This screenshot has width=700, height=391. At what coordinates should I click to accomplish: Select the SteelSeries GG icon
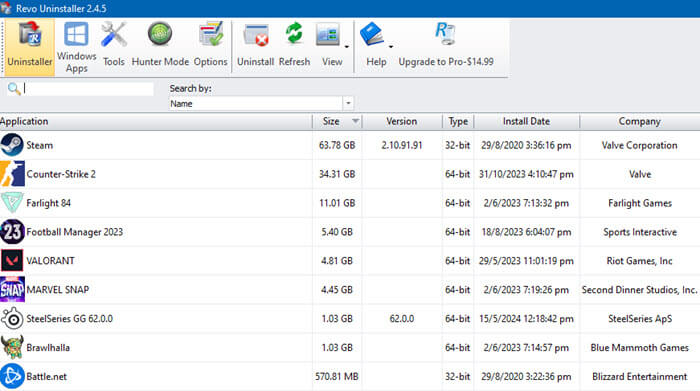12,319
